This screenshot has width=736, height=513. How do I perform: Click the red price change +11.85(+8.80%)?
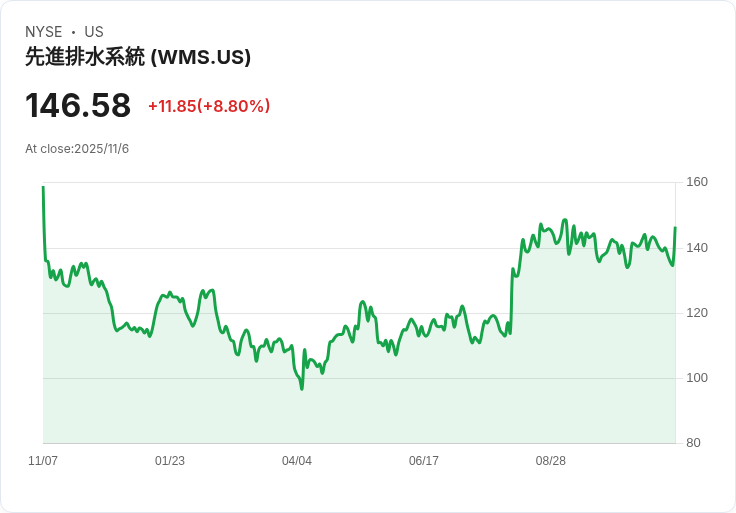[x=209, y=106]
